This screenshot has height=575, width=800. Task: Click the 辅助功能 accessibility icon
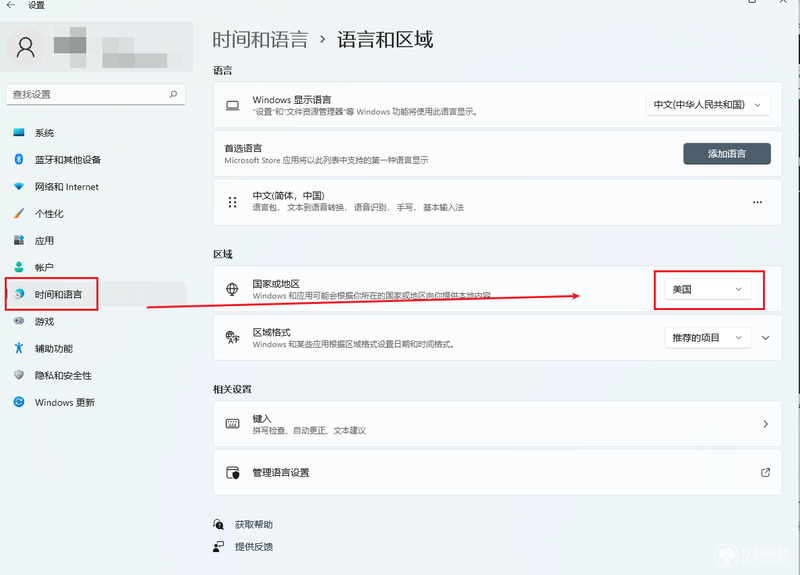pyautogui.click(x=19, y=348)
